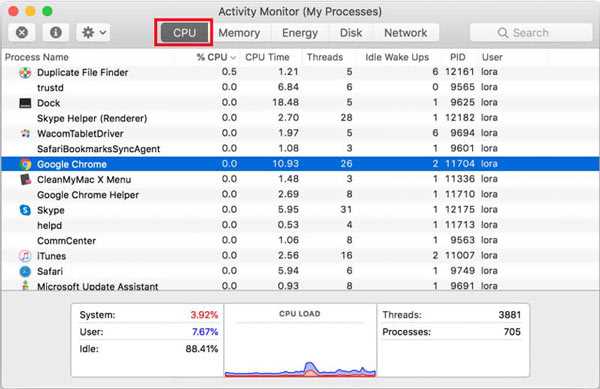
Task: Open the gear actions dropdown
Action: 94,33
